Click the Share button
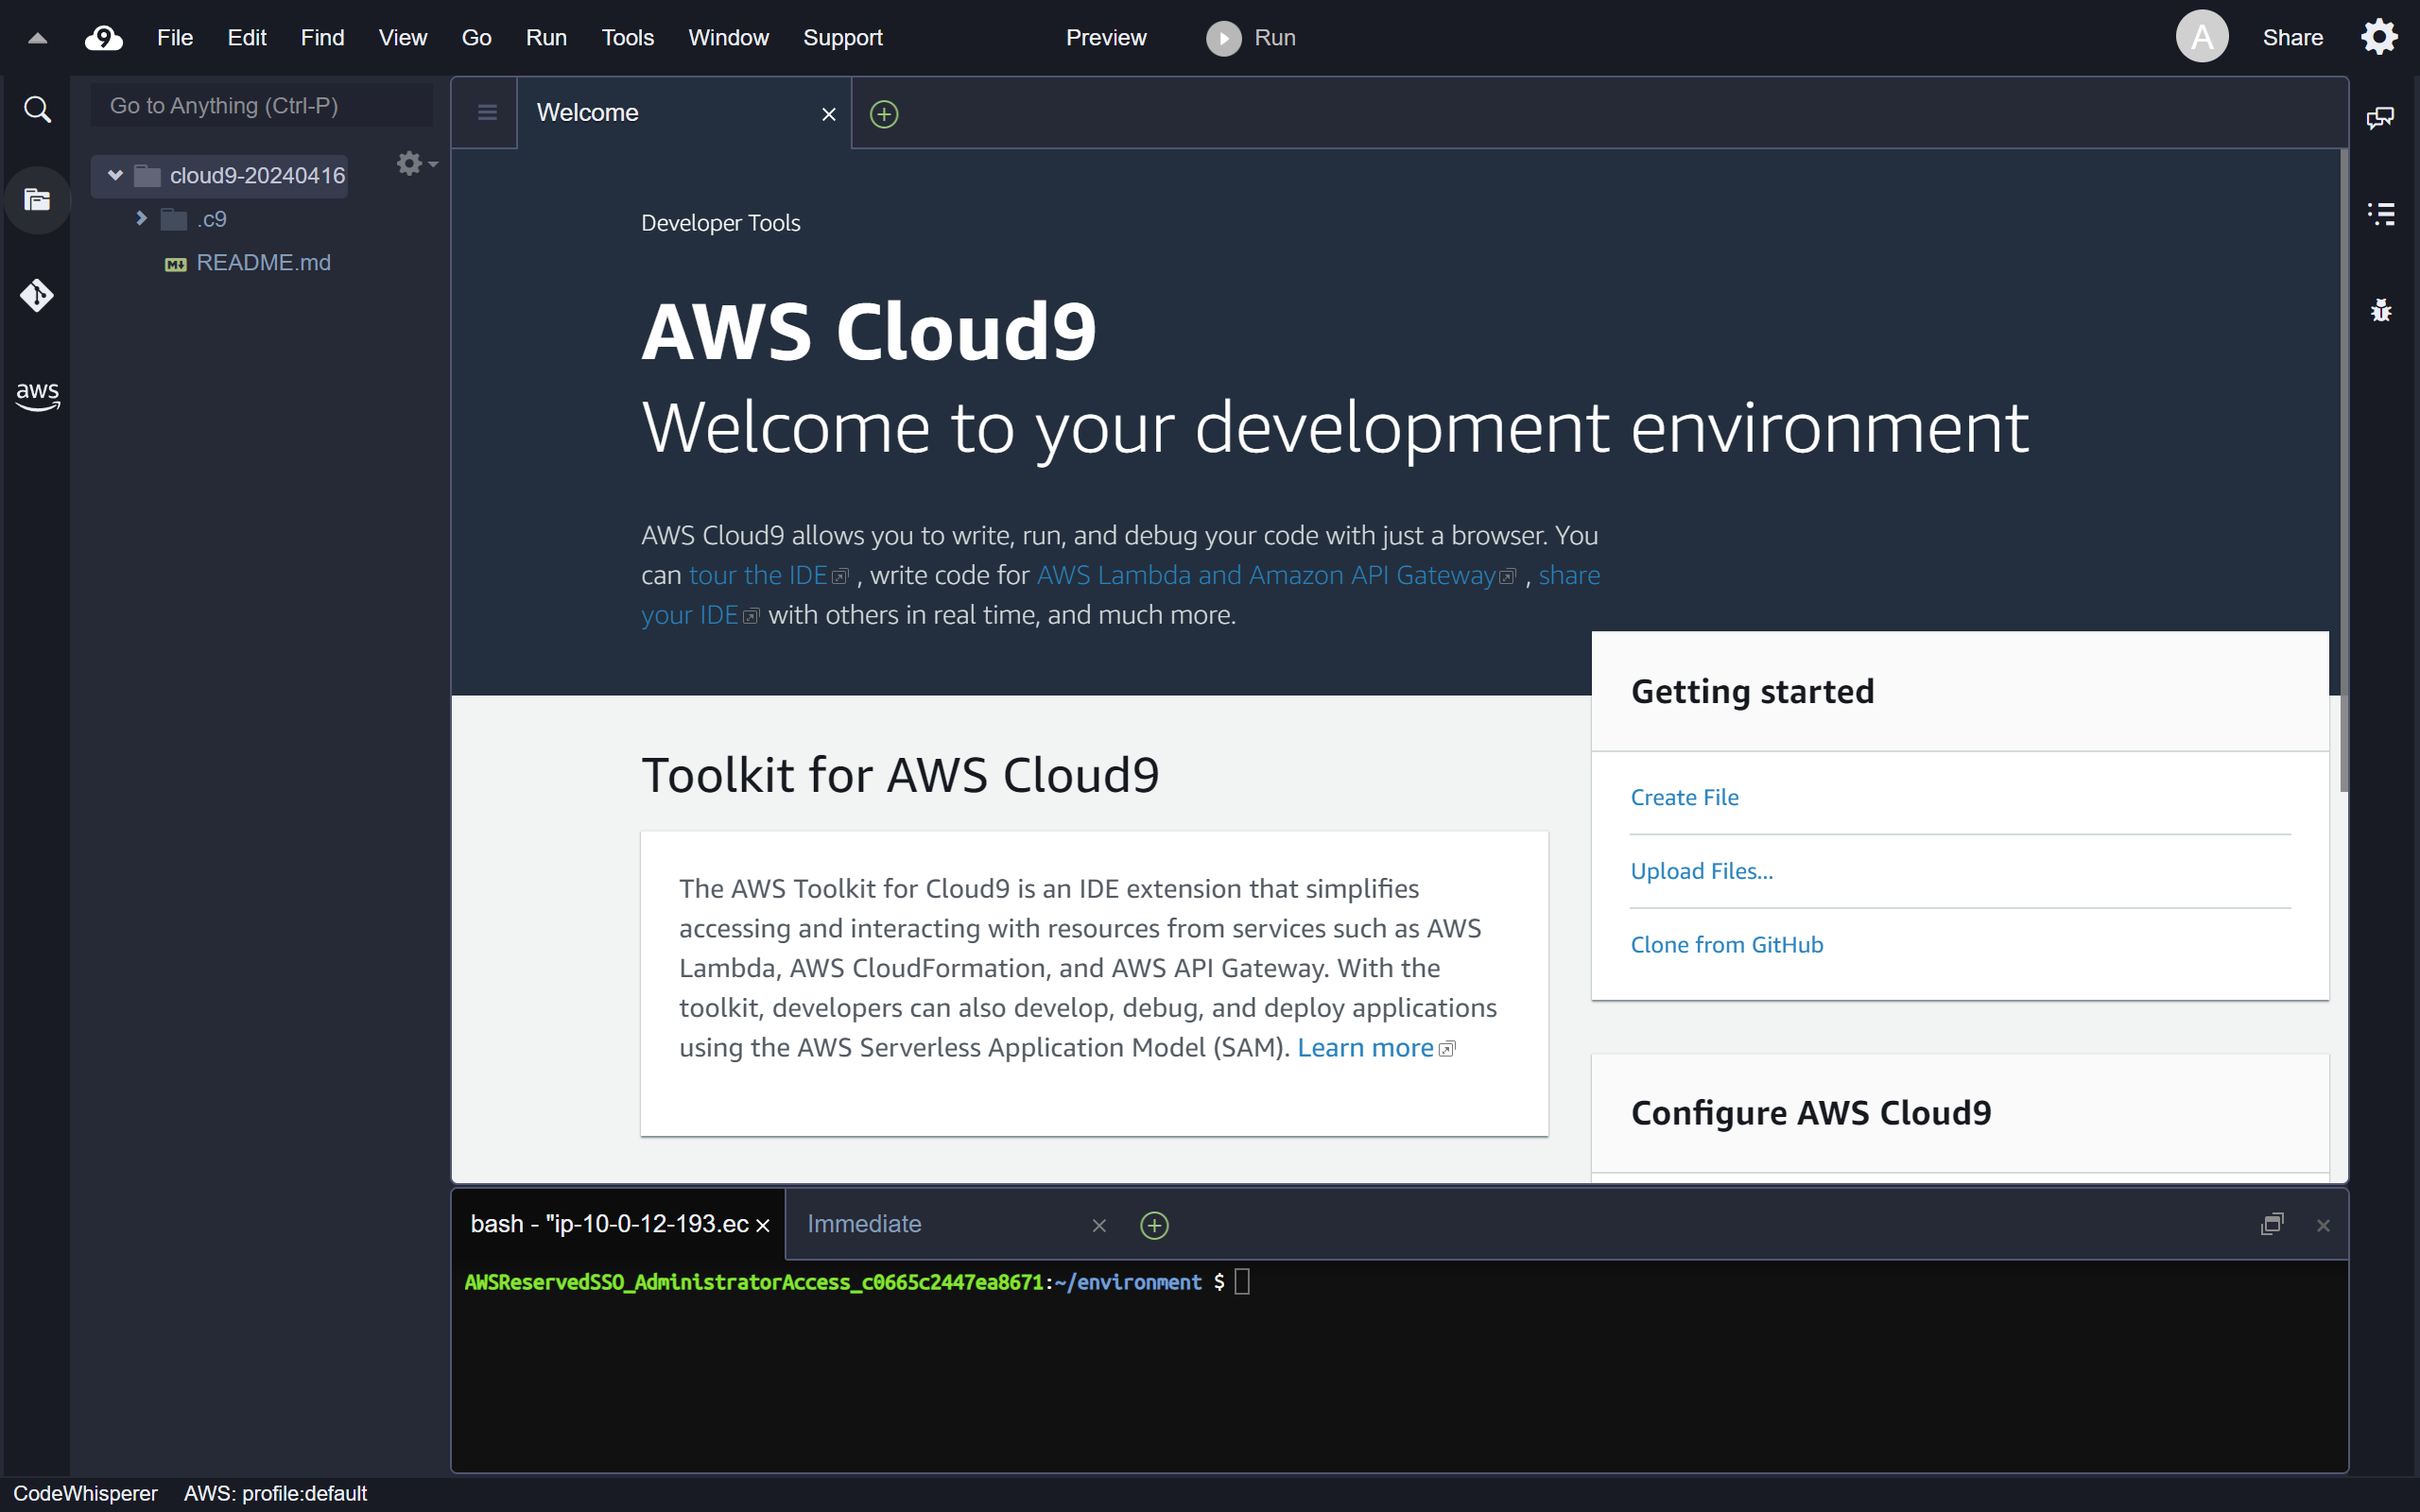The height and width of the screenshot is (1512, 2420). tap(2292, 36)
